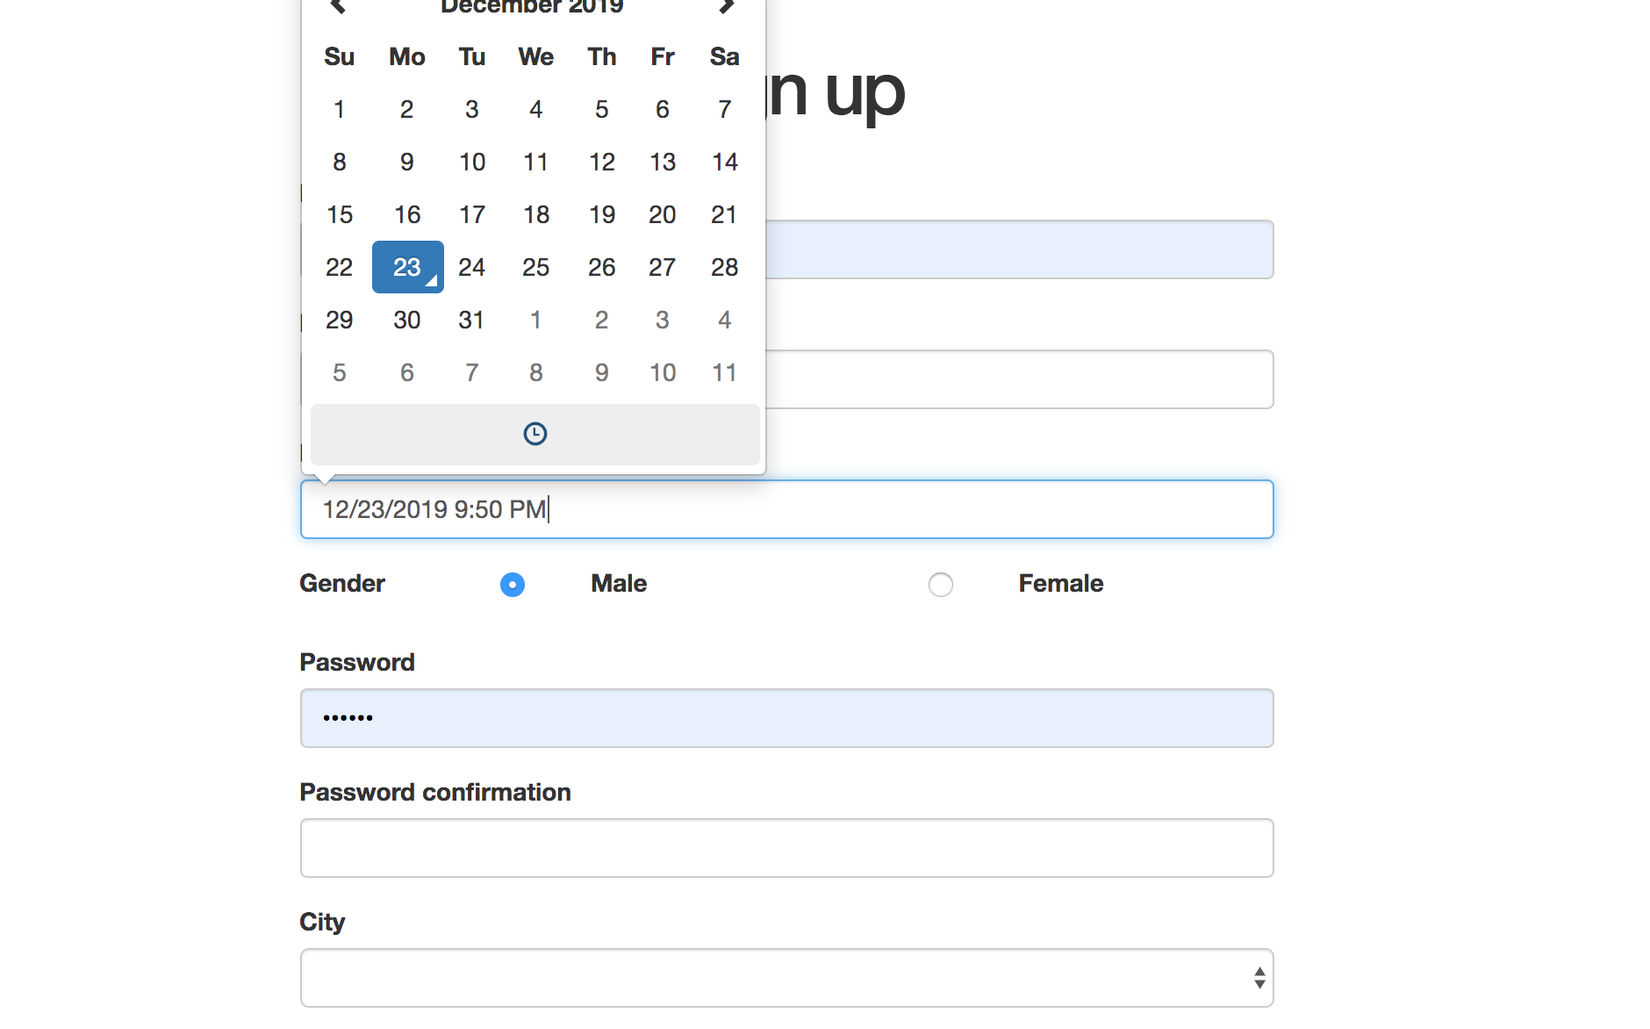Select December 14 in calendar
Viewport: 1650px width, 1029px height.
coord(724,162)
